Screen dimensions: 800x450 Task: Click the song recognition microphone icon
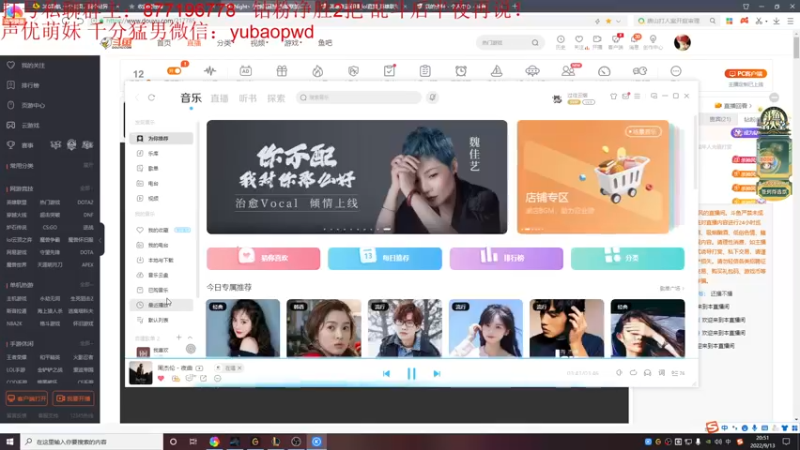point(432,97)
